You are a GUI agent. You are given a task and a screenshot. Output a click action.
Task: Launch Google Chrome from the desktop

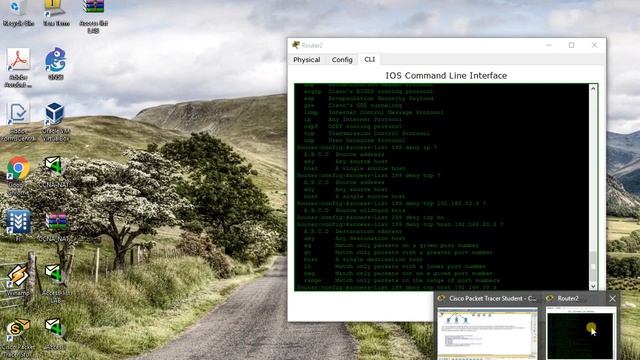pyautogui.click(x=18, y=173)
